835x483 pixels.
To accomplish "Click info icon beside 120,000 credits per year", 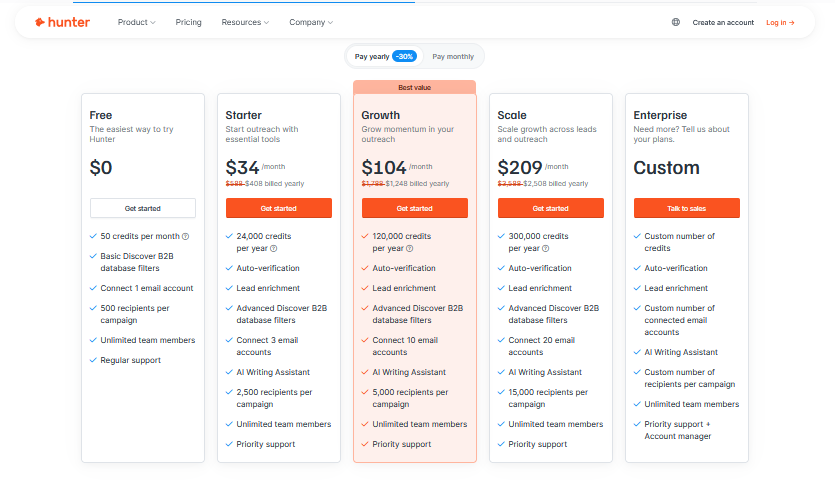I will 410,249.
